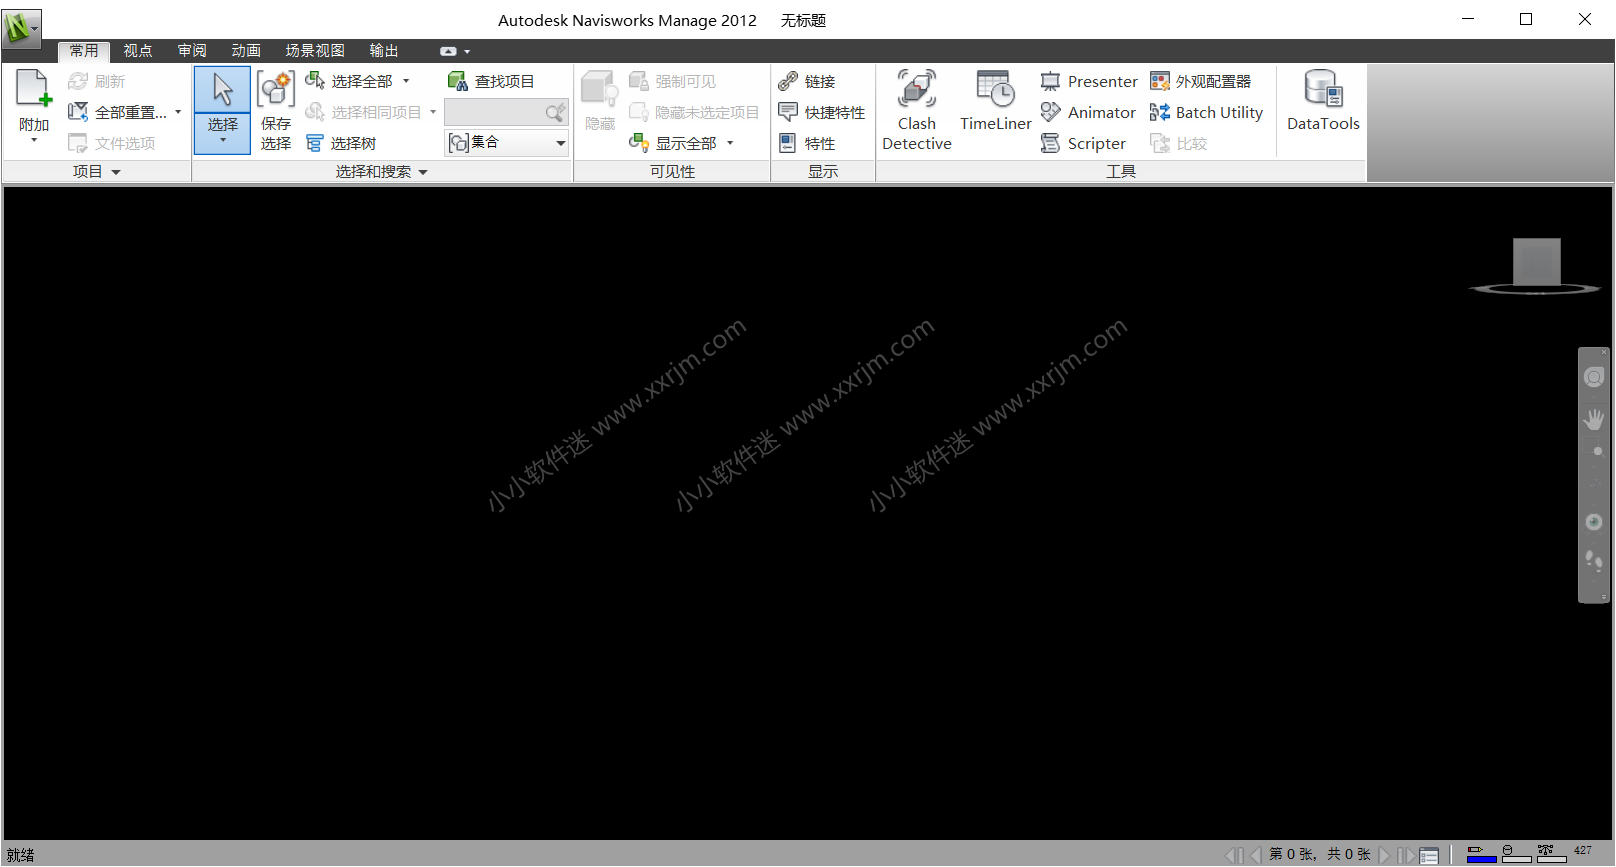Expand the 附加 dropdown arrow
The width and height of the screenshot is (1616, 867).
click(x=34, y=141)
